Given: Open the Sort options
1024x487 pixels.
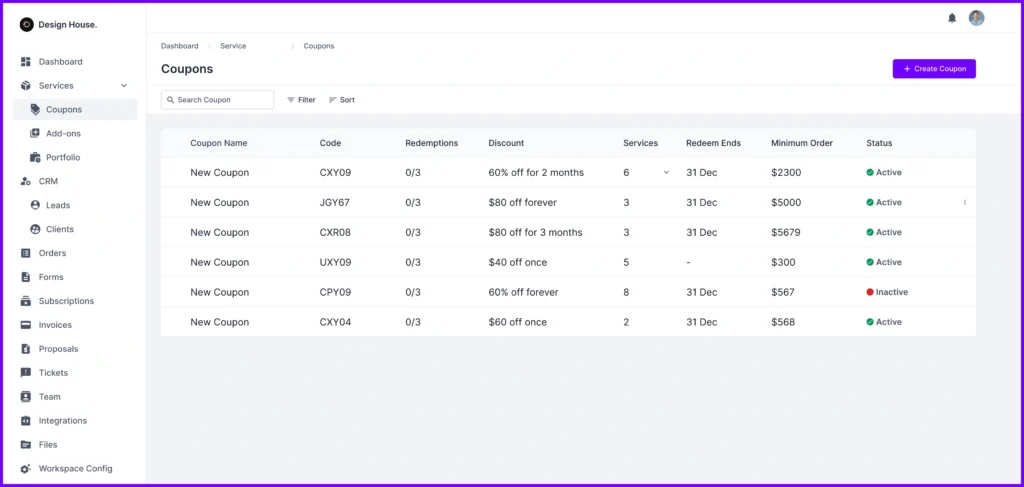Looking at the screenshot, I should (x=341, y=100).
